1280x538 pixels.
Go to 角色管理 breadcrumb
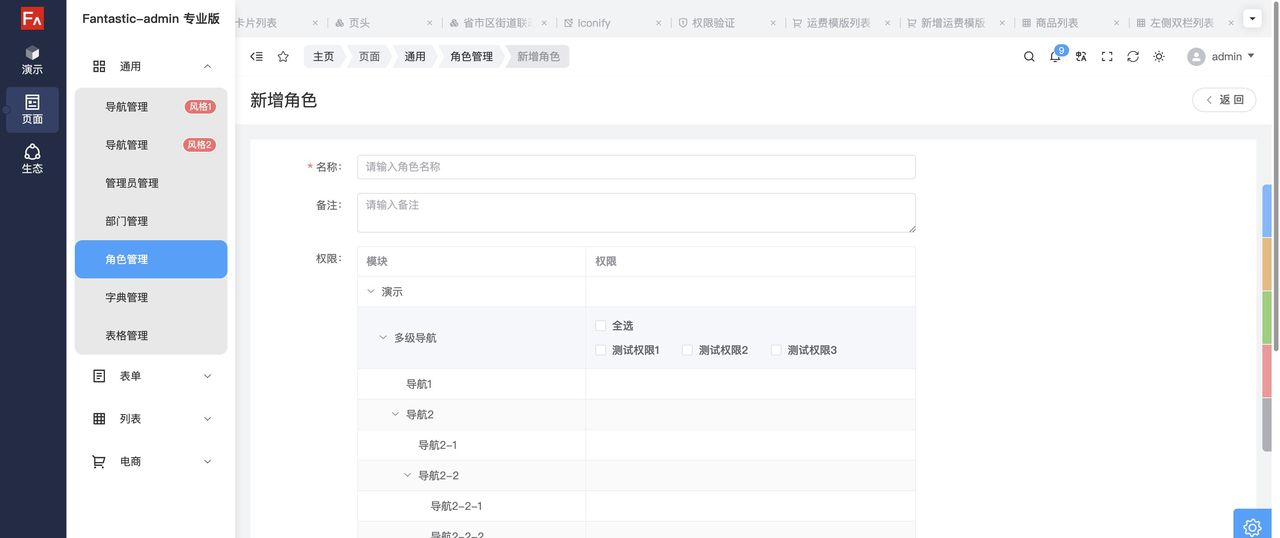tap(471, 57)
